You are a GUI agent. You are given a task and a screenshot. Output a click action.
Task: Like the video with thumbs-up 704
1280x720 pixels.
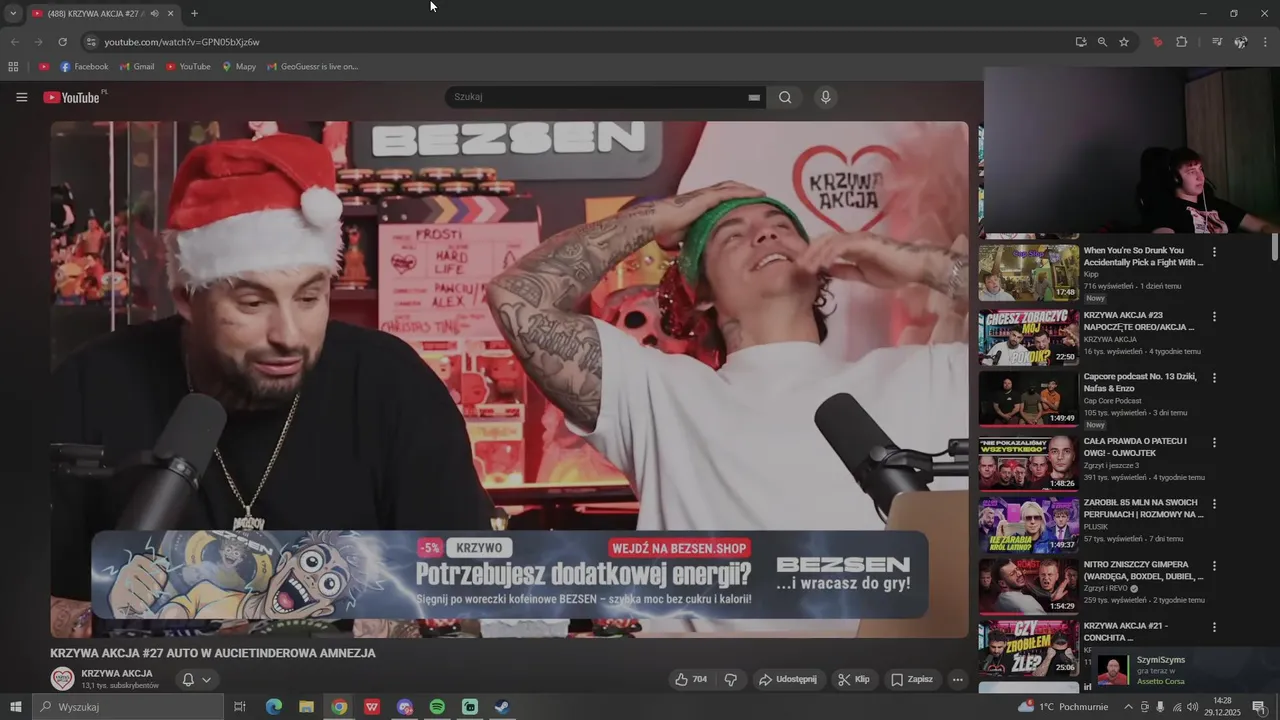pyautogui.click(x=691, y=679)
